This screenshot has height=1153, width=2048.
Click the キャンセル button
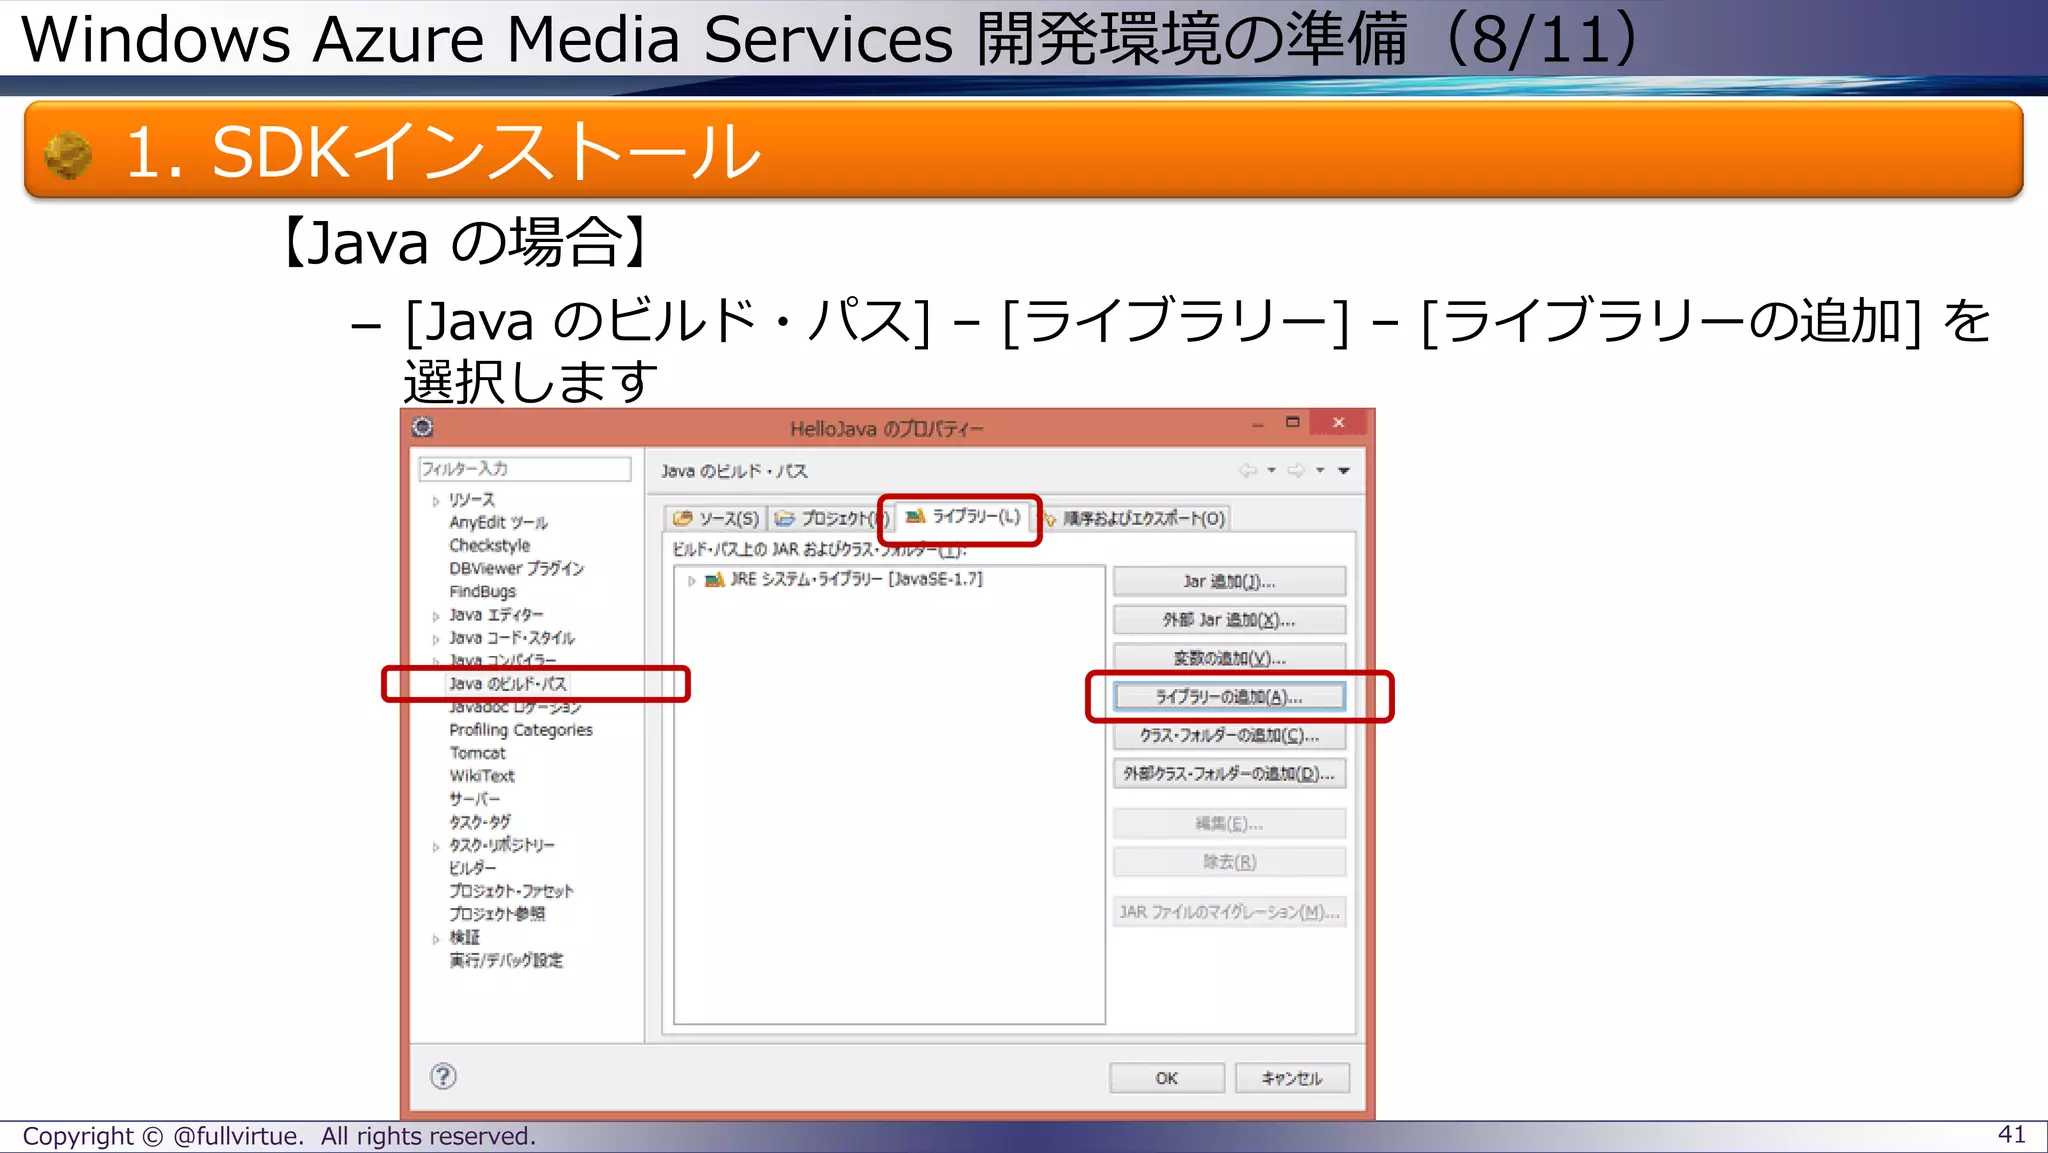1292,1078
